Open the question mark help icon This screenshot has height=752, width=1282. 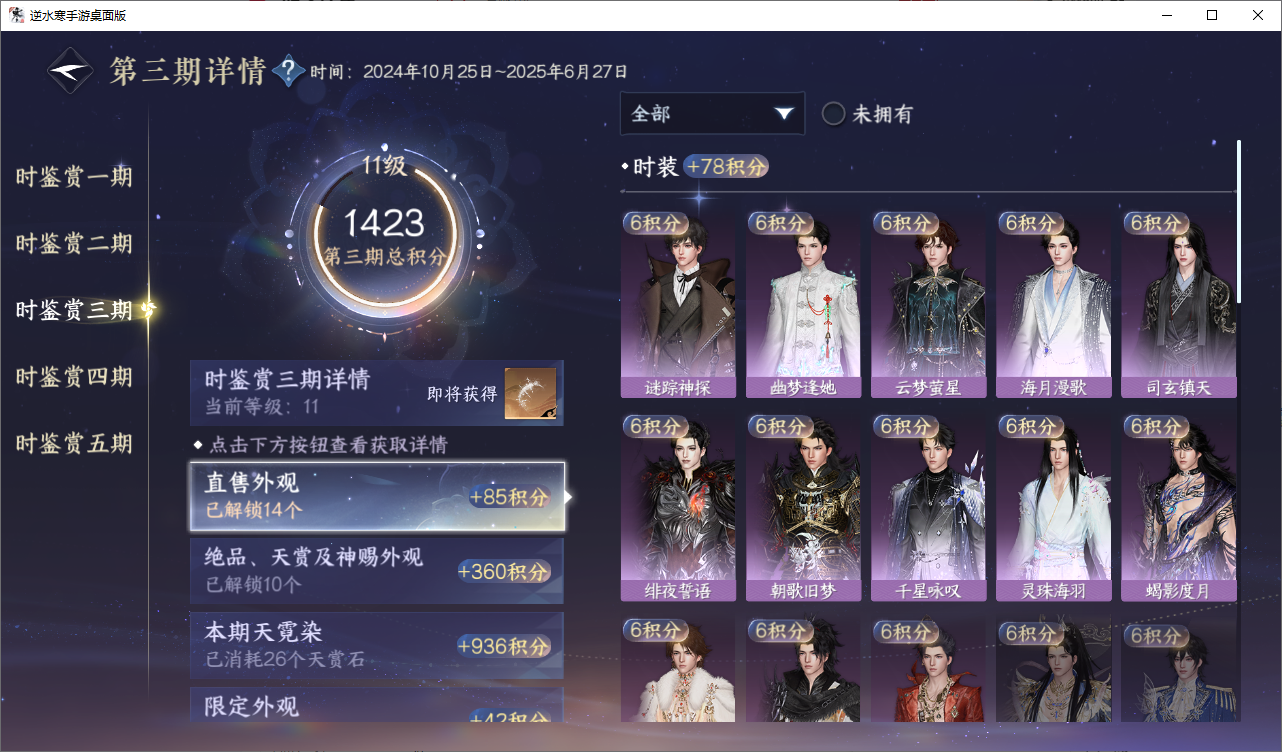tap(288, 71)
